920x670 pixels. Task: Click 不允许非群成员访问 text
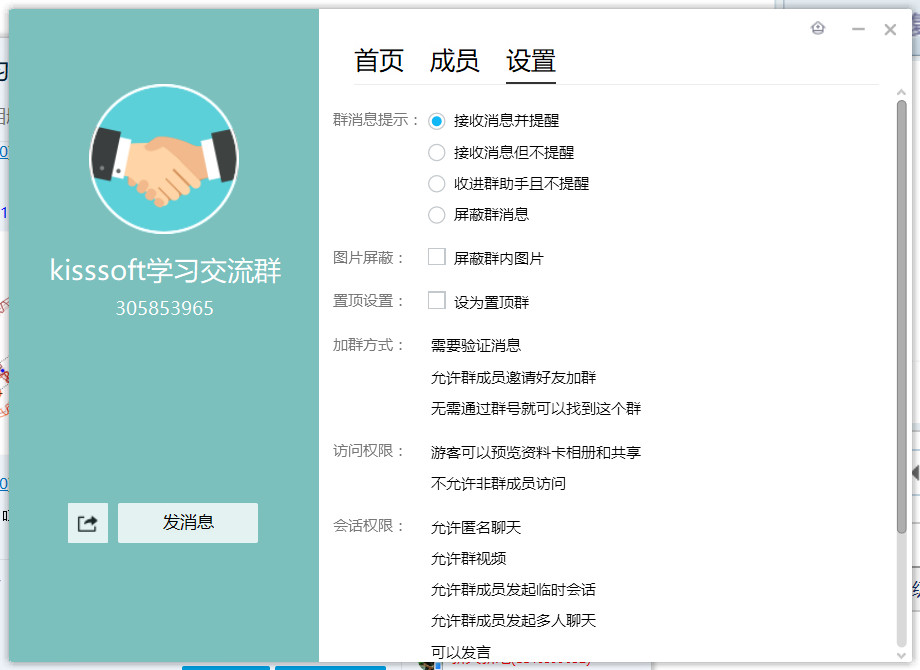pyautogui.click(x=498, y=483)
